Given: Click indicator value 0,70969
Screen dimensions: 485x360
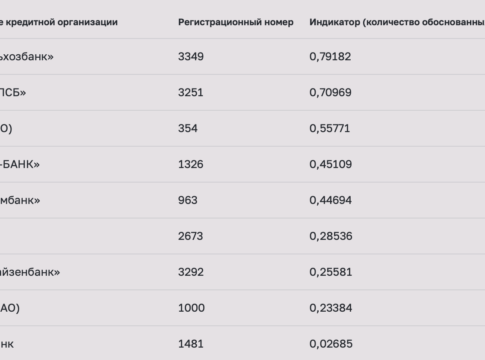Looking at the screenshot, I should click(x=330, y=93).
